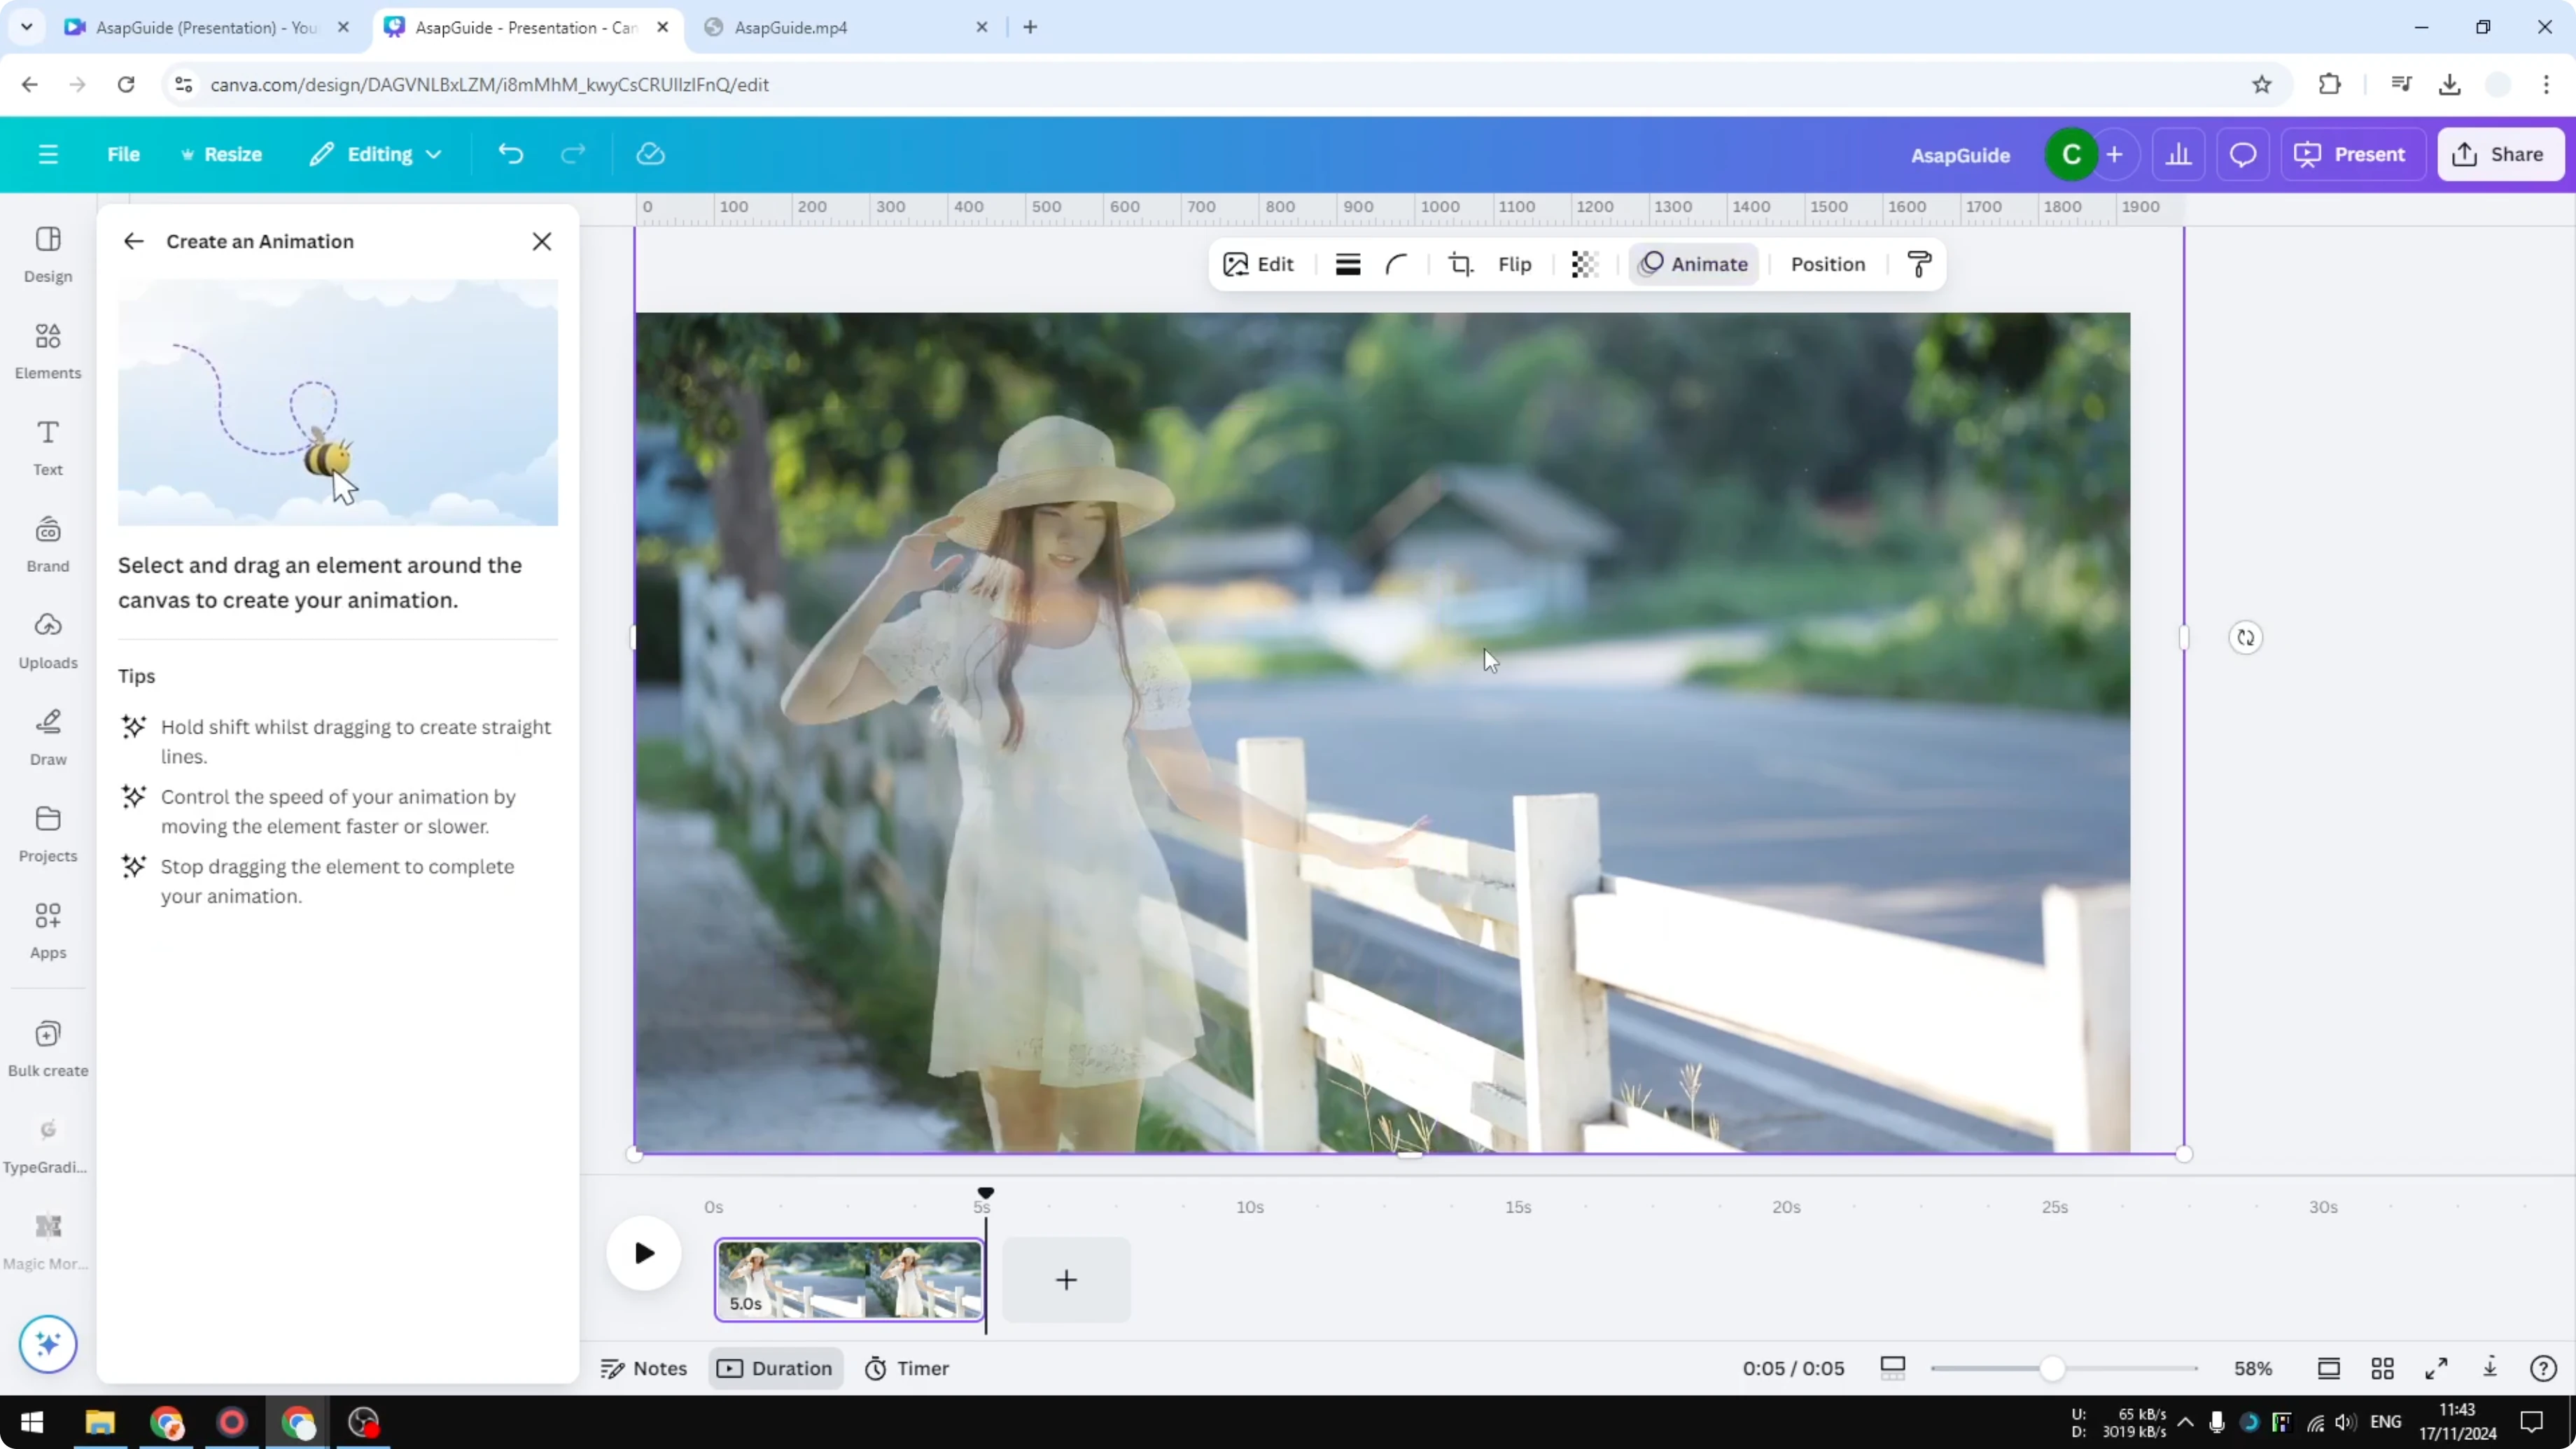Select the Copy style roller icon

pyautogui.click(x=1918, y=264)
